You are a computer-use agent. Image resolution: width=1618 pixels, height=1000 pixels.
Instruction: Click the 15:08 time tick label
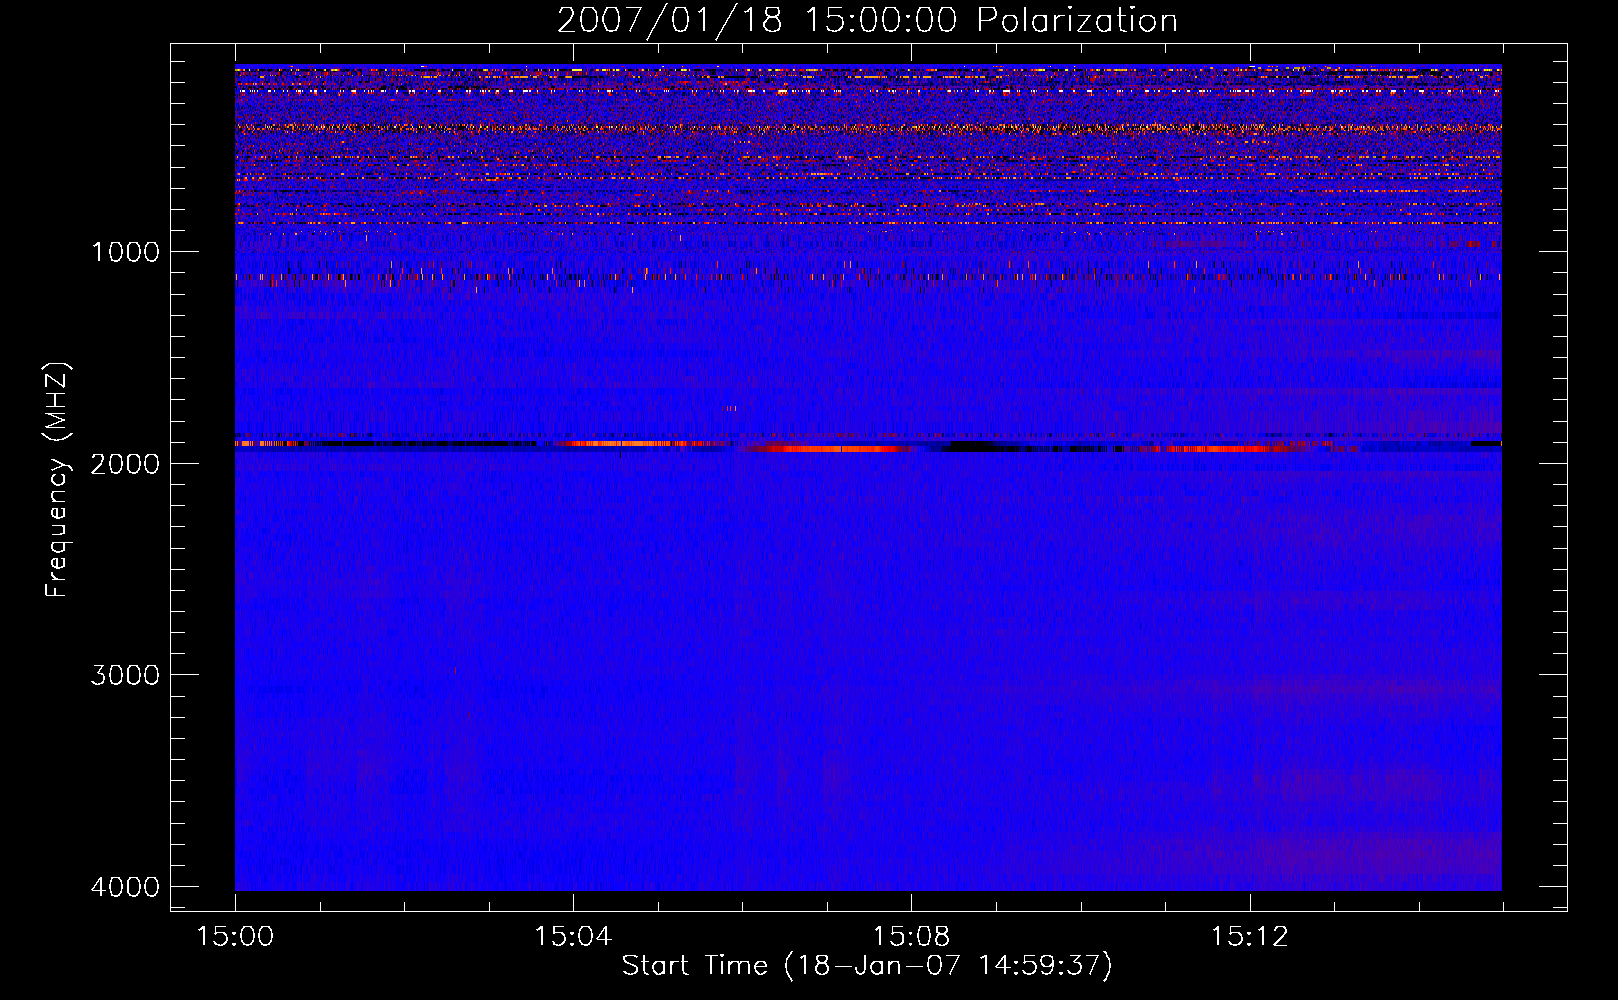[x=911, y=937]
